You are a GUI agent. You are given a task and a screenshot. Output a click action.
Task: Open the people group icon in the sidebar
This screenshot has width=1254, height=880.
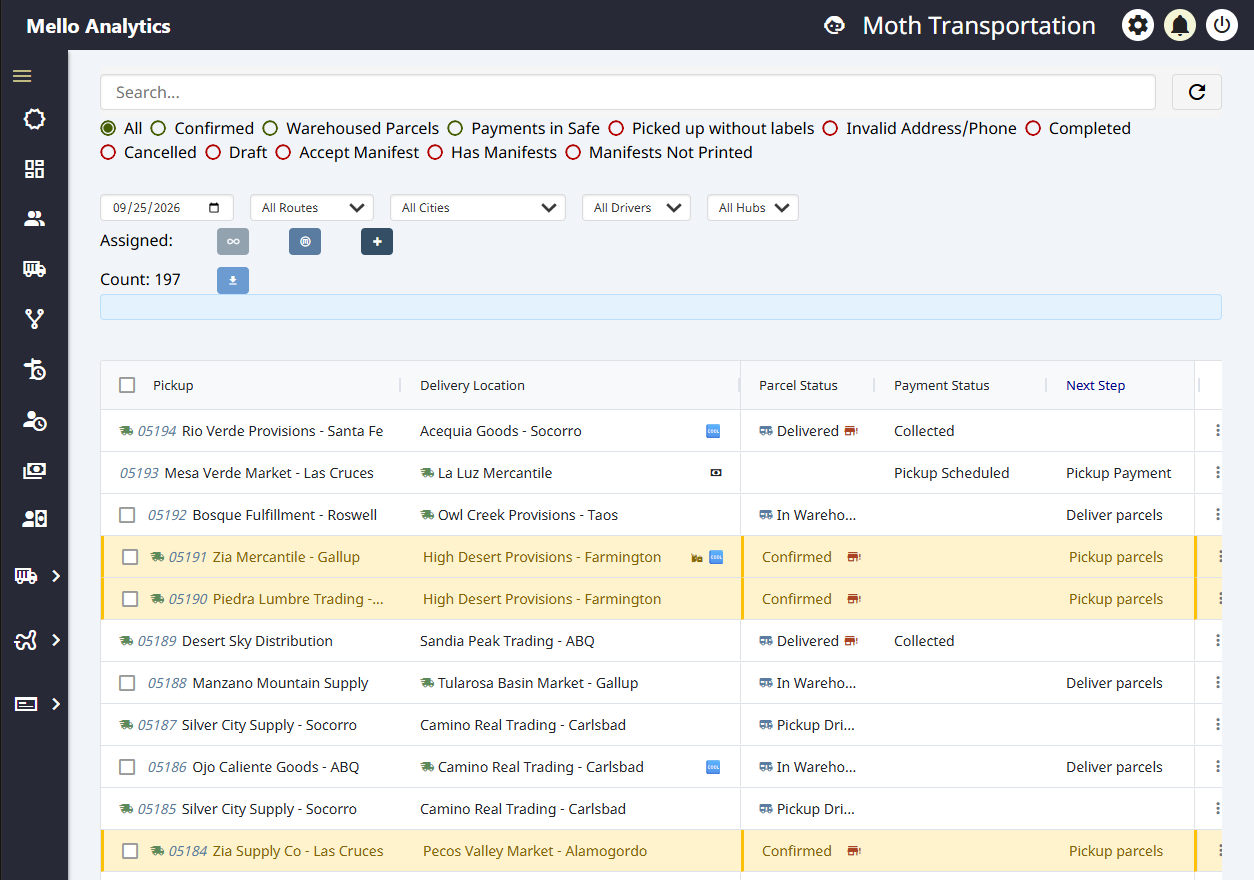coord(35,218)
